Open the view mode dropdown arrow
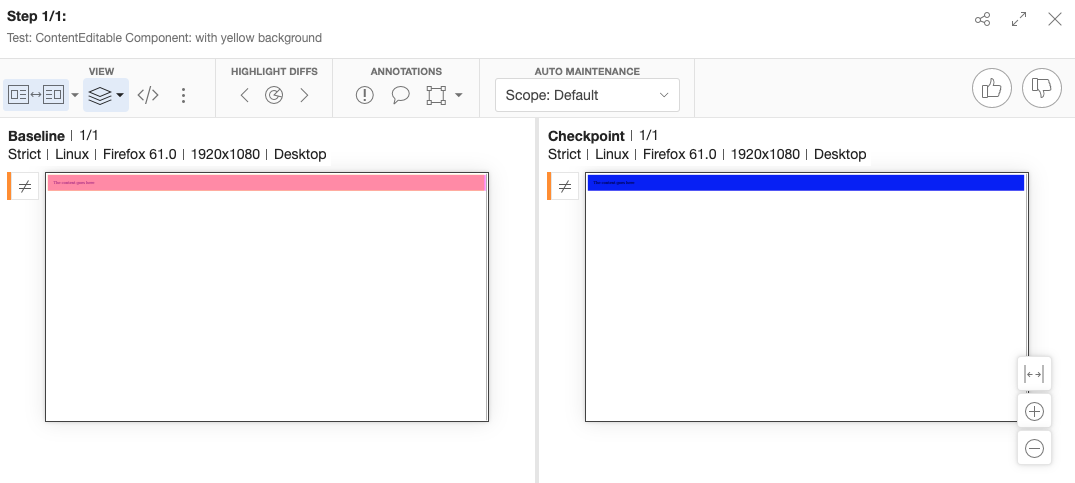 click(75, 95)
